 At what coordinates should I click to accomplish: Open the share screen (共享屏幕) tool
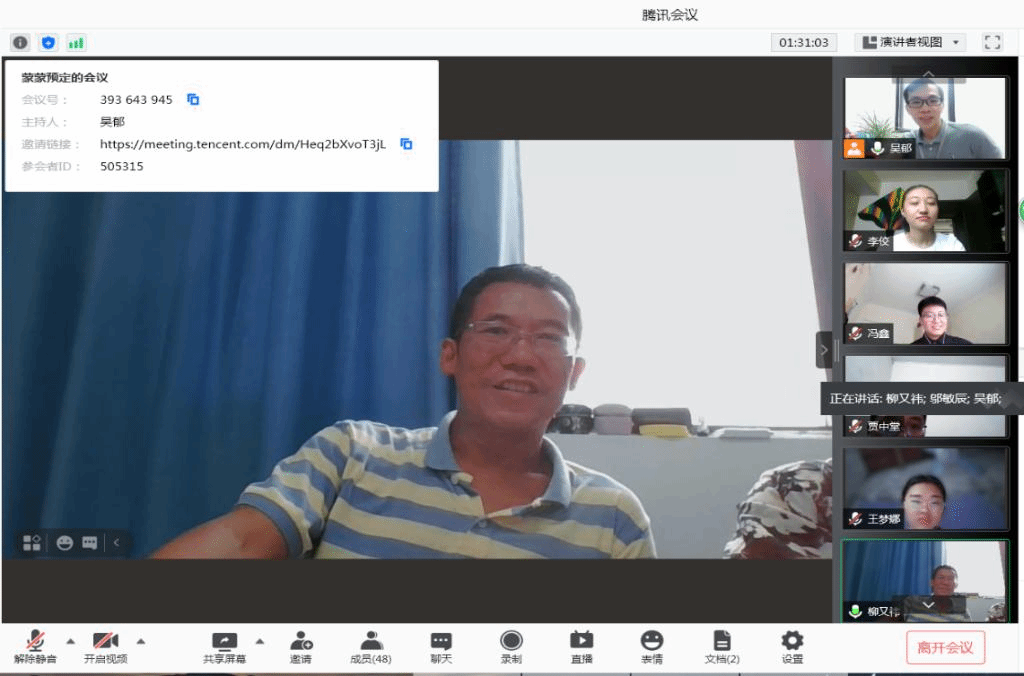click(x=224, y=647)
